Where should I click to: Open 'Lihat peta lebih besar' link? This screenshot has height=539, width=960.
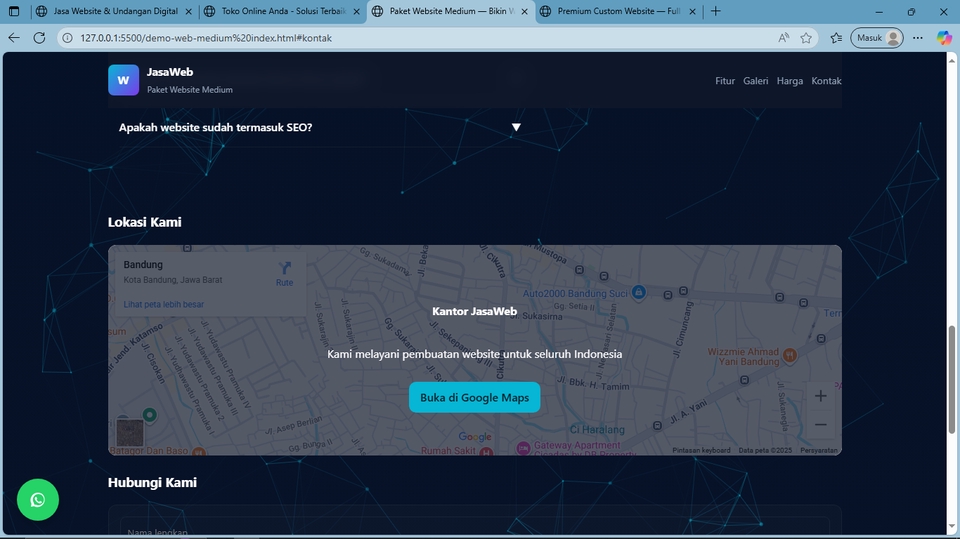click(x=163, y=304)
